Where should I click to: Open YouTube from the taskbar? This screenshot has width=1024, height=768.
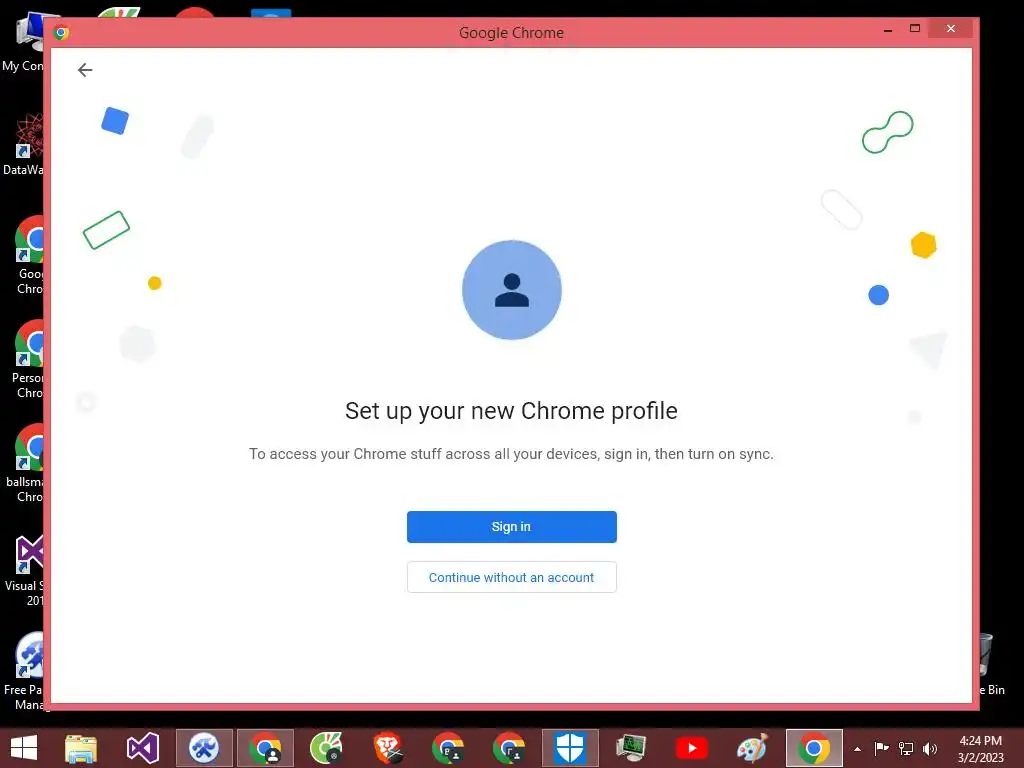pyautogui.click(x=692, y=748)
